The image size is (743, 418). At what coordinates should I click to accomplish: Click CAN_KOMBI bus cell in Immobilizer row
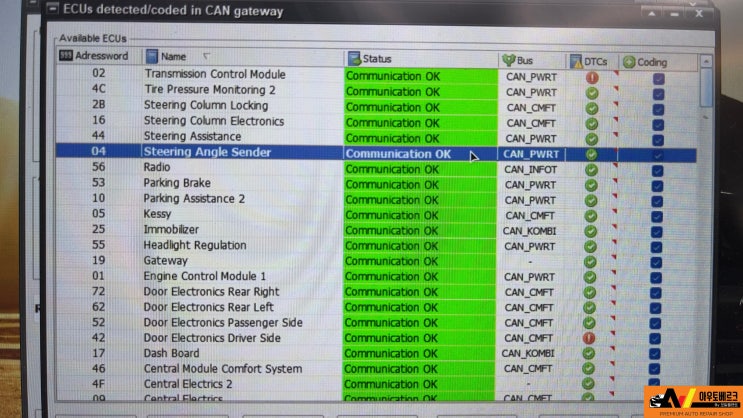pos(529,231)
